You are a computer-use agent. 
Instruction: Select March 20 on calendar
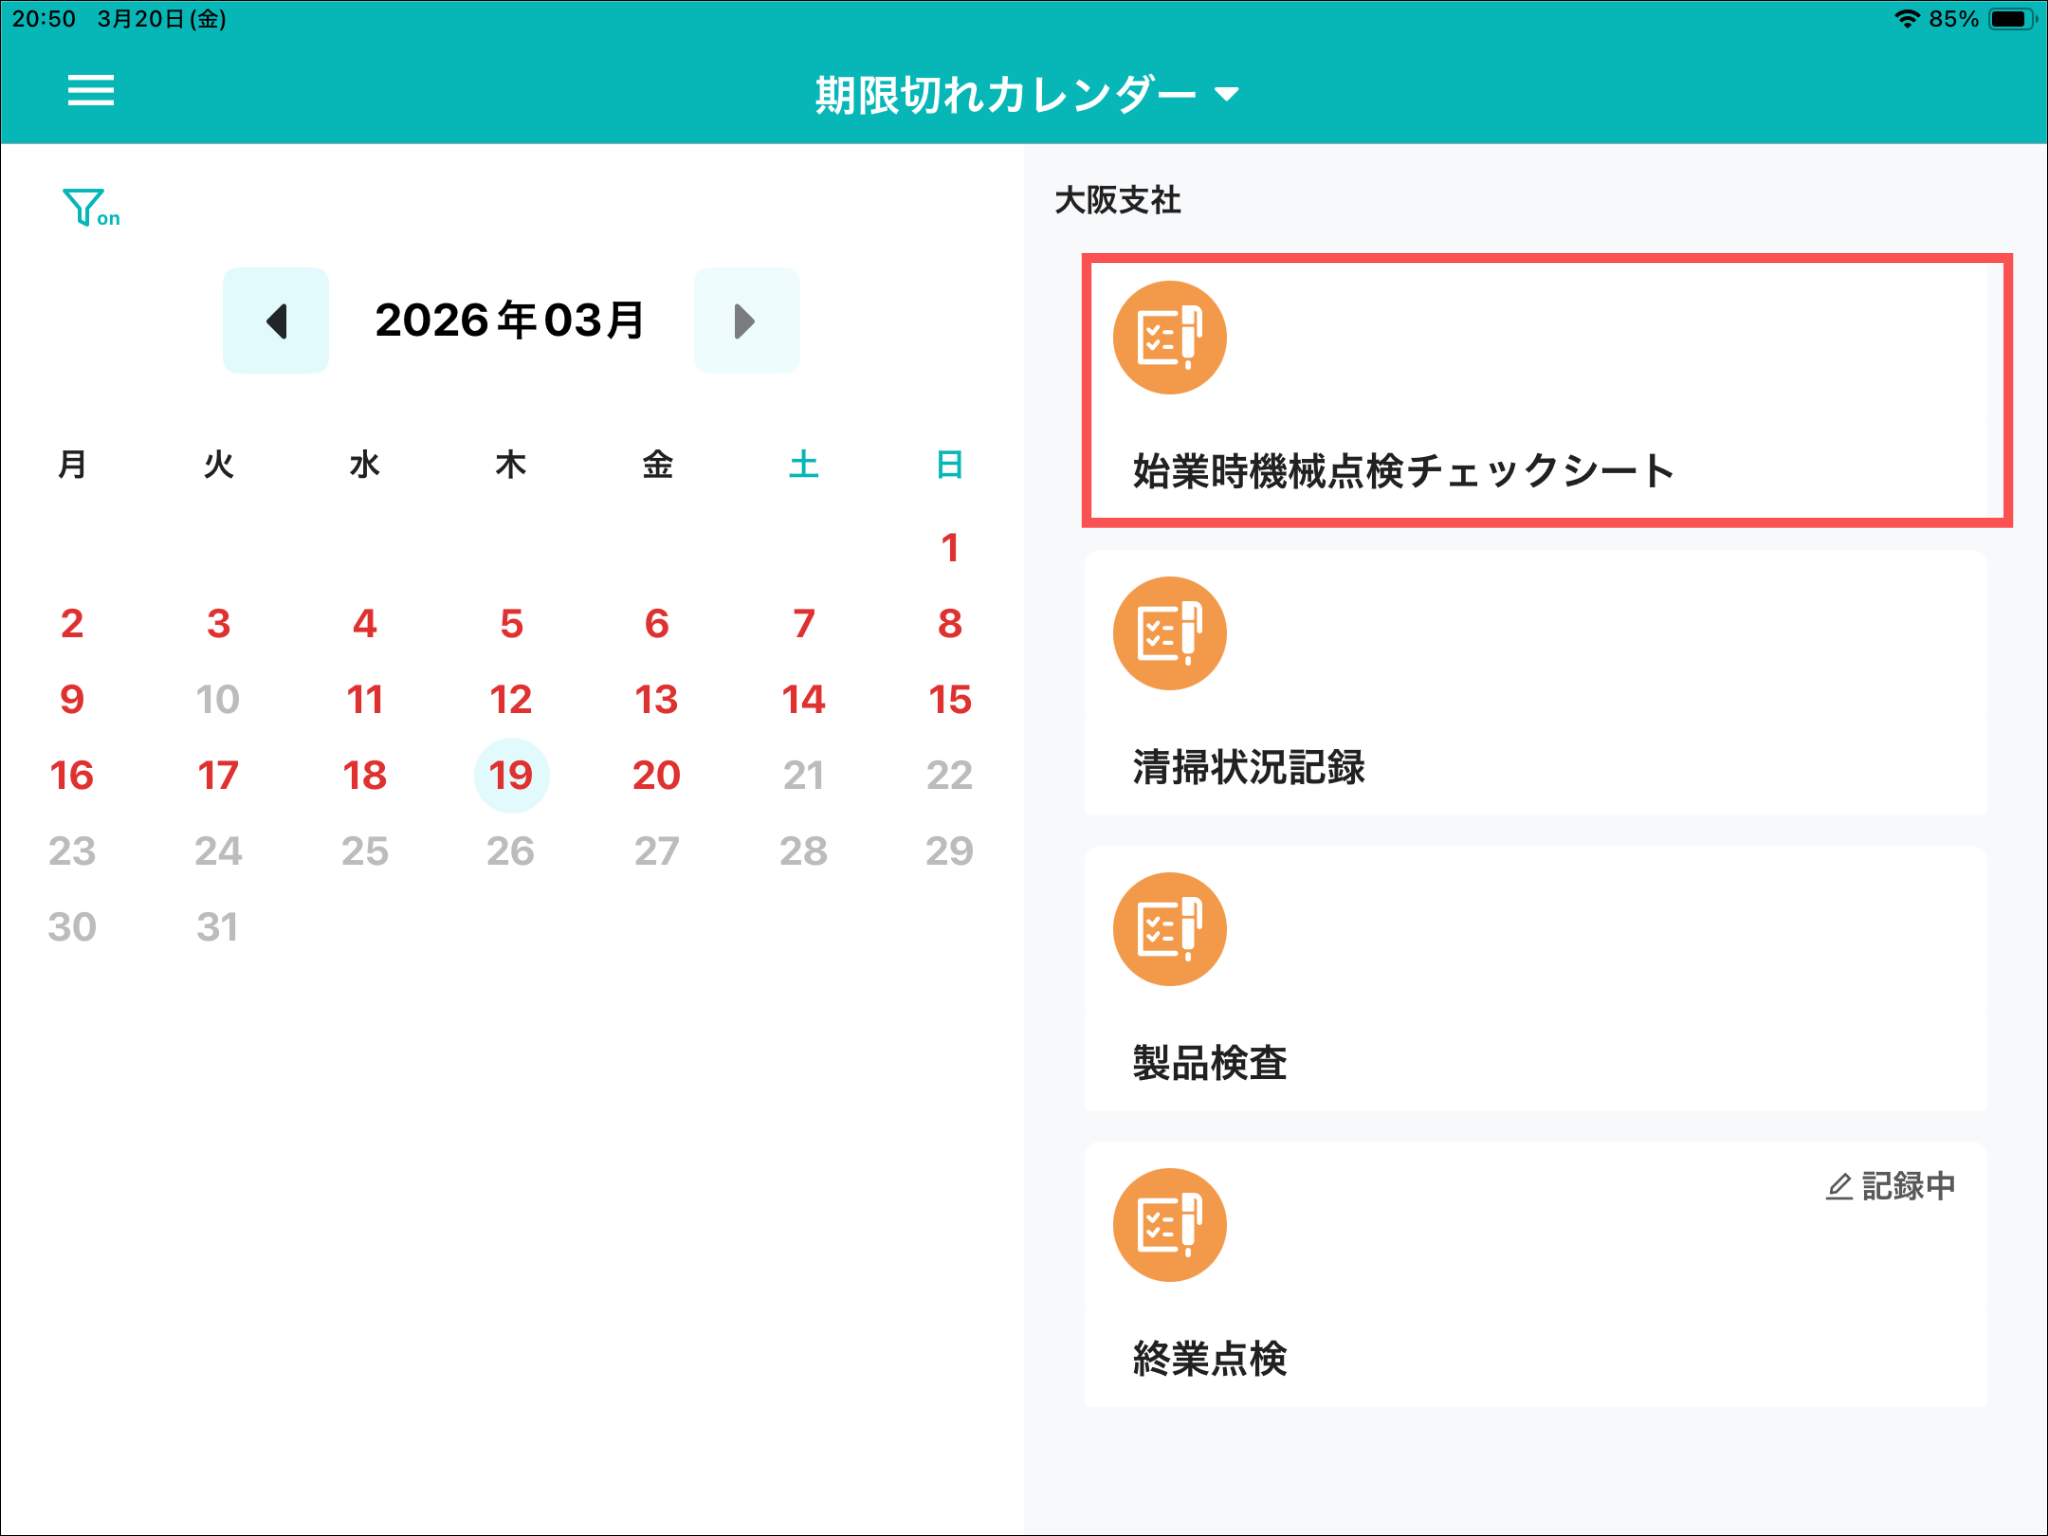pyautogui.click(x=657, y=775)
